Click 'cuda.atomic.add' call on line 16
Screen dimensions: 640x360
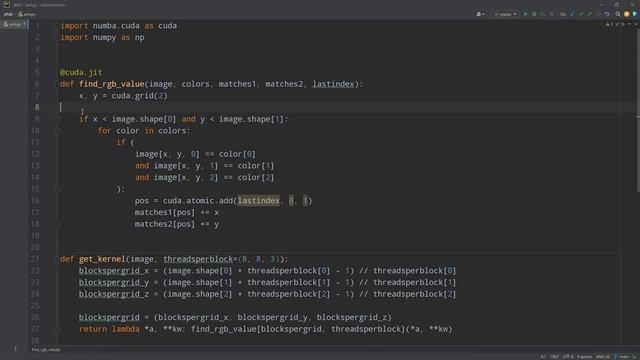click(x=198, y=201)
